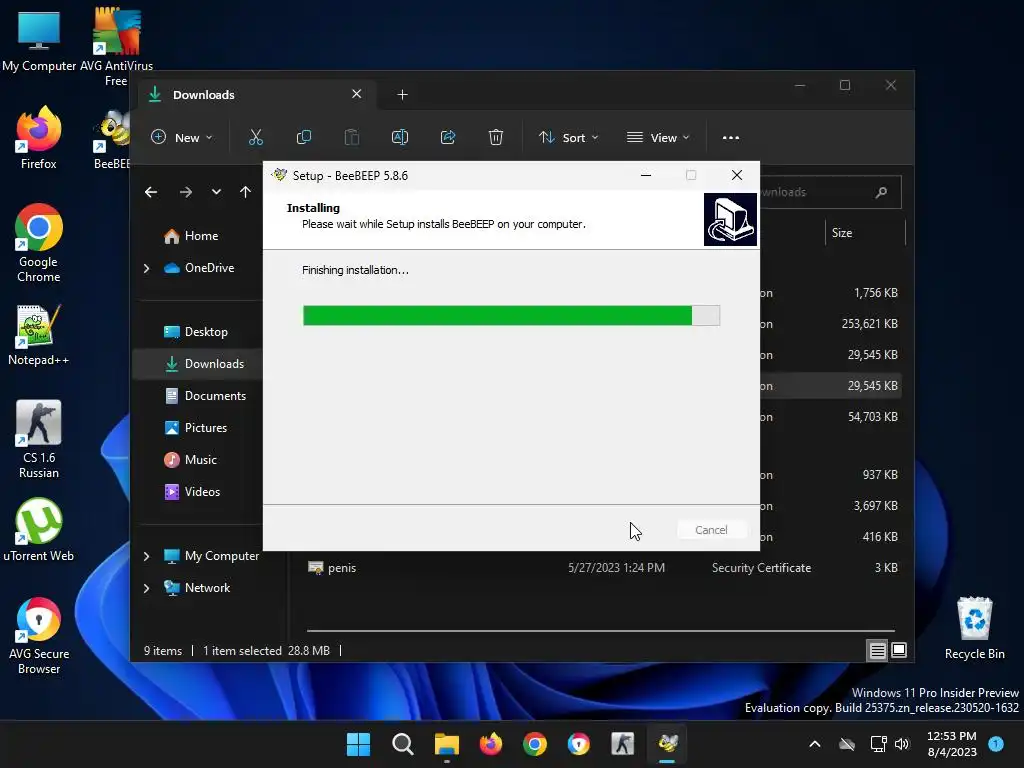
Task: Click the Paste icon in File Explorer toolbar
Action: click(x=351, y=137)
